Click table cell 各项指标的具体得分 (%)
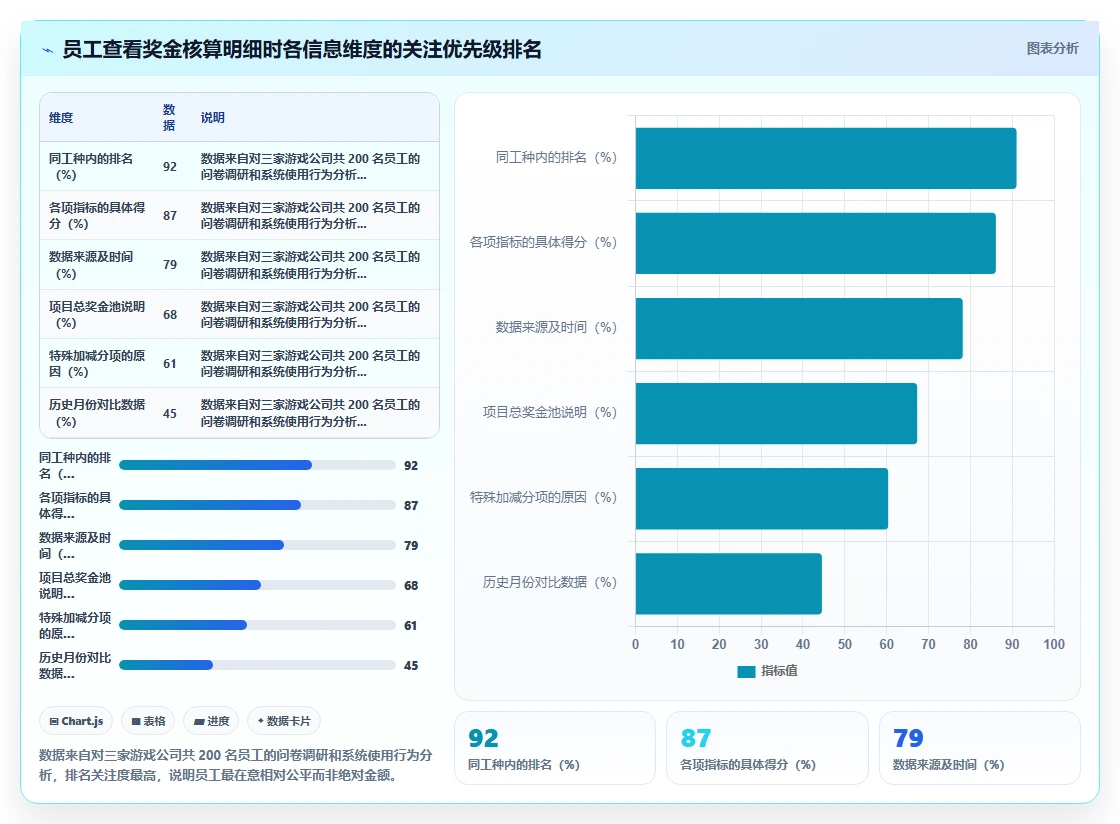Screen dimensions: 1120x824 pyautogui.click(x=96, y=216)
